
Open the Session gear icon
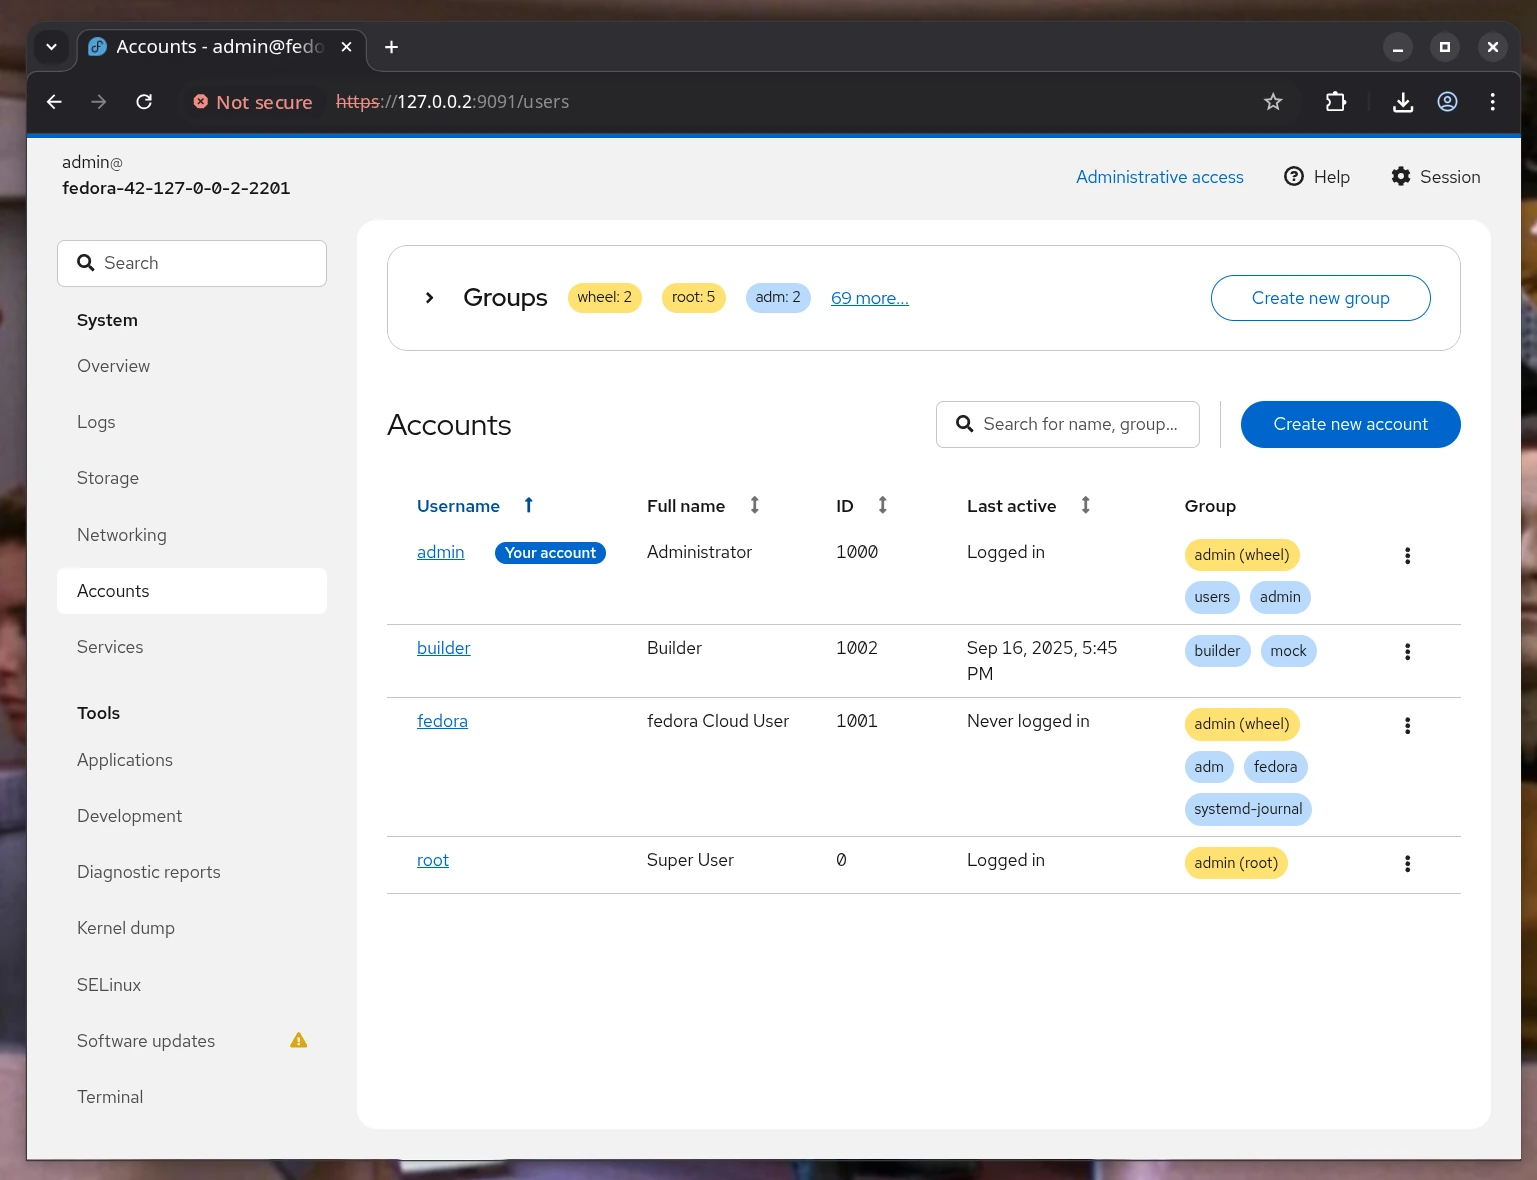click(x=1401, y=176)
